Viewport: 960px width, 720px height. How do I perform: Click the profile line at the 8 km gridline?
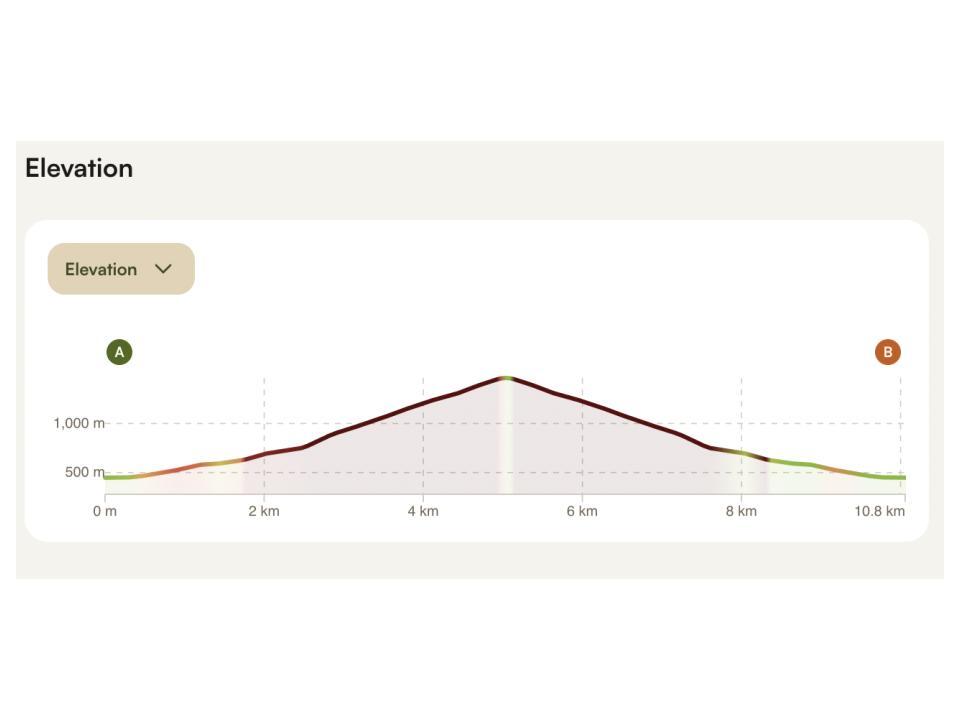click(x=741, y=452)
